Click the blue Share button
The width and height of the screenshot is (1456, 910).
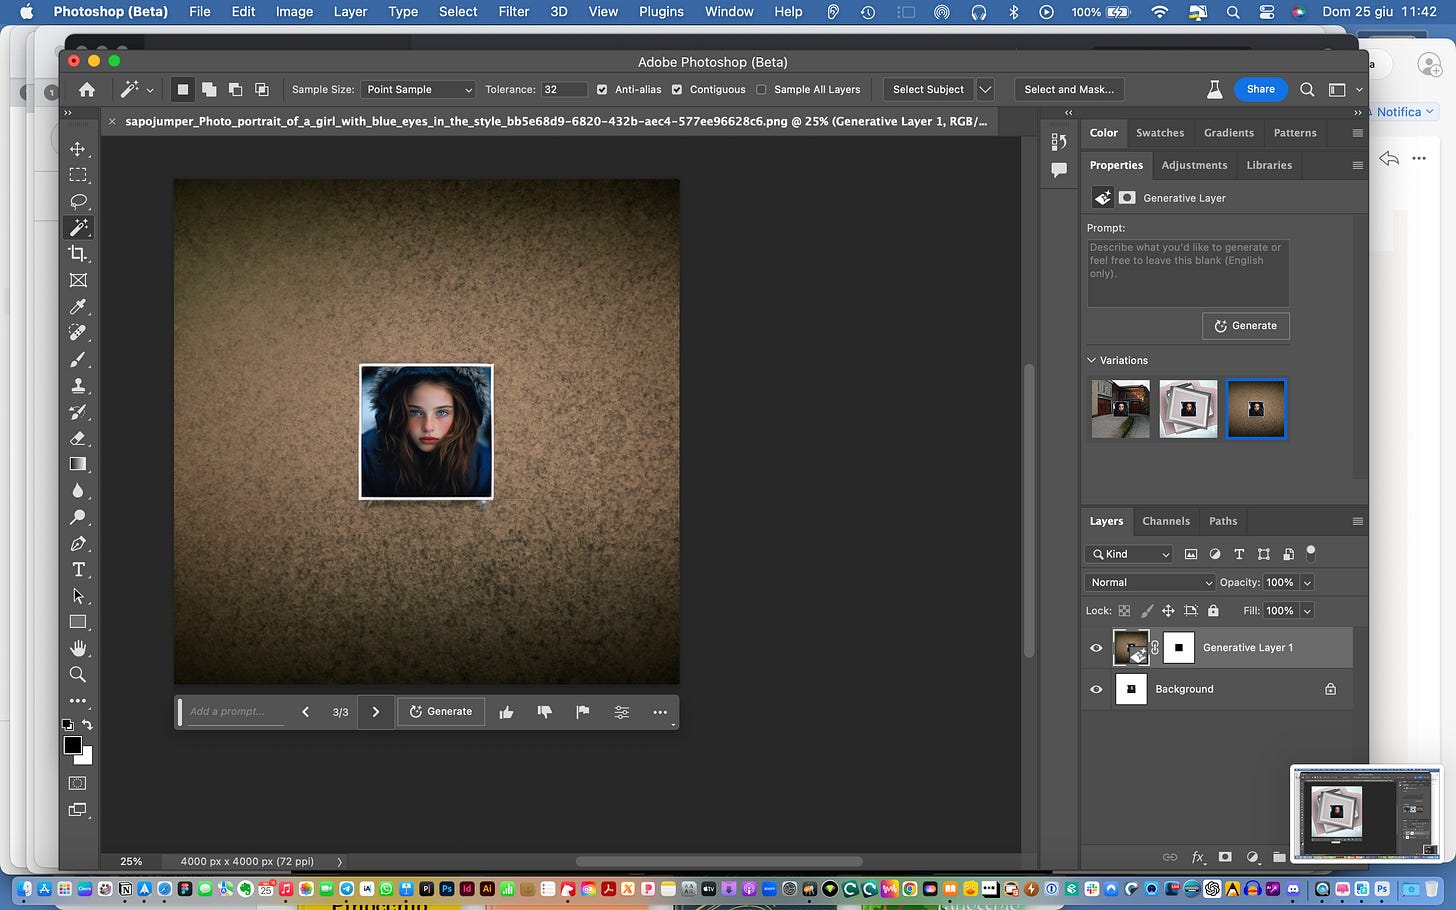coord(1260,89)
